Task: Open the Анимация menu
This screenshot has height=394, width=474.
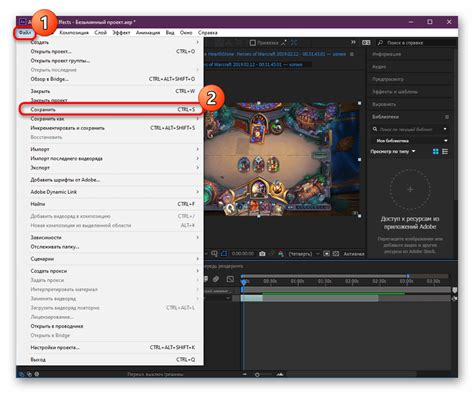Action: pyautogui.click(x=148, y=33)
